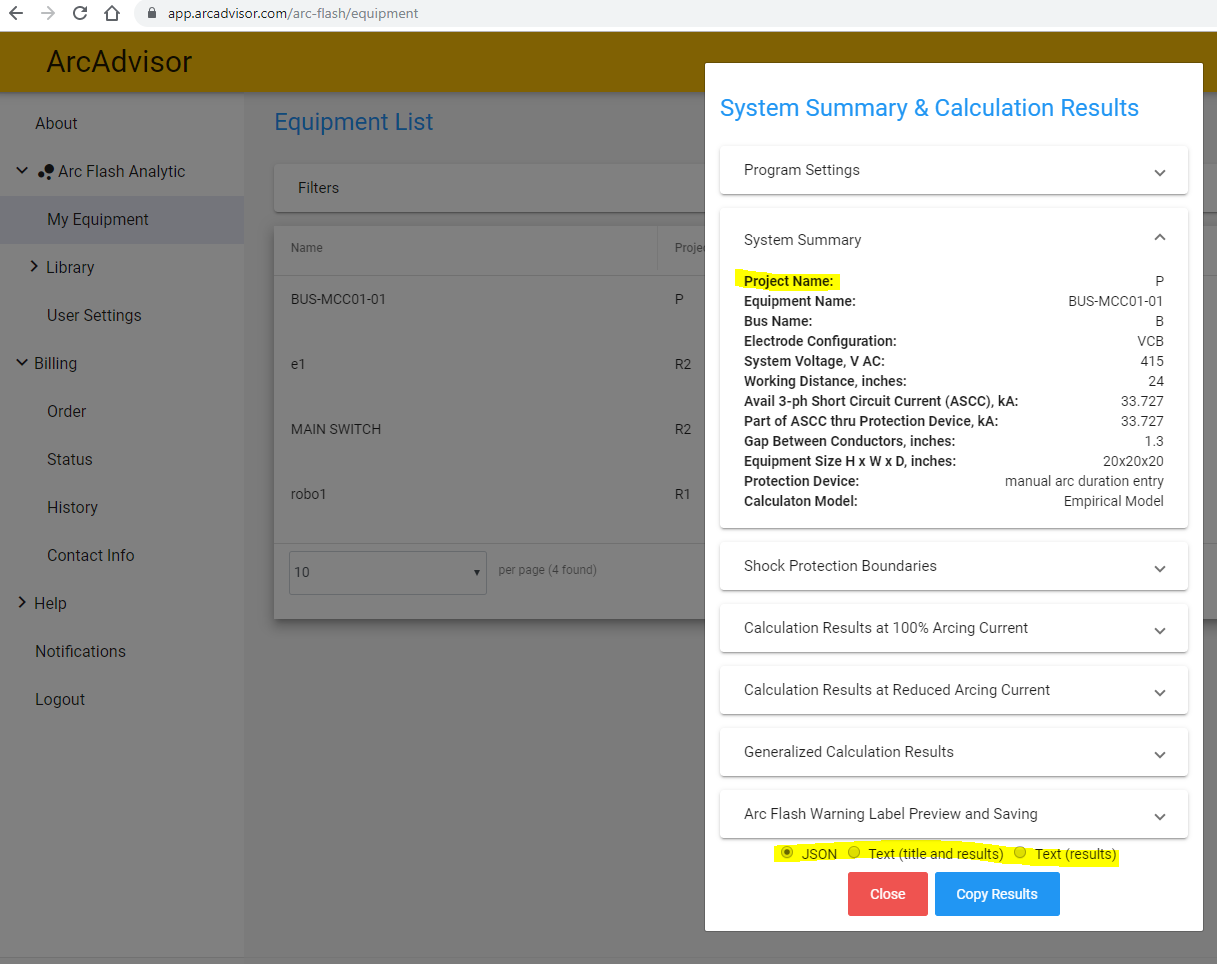Expand Calculation Results at 100% Arcing Current
The width and height of the screenshot is (1217, 964).
coord(954,628)
